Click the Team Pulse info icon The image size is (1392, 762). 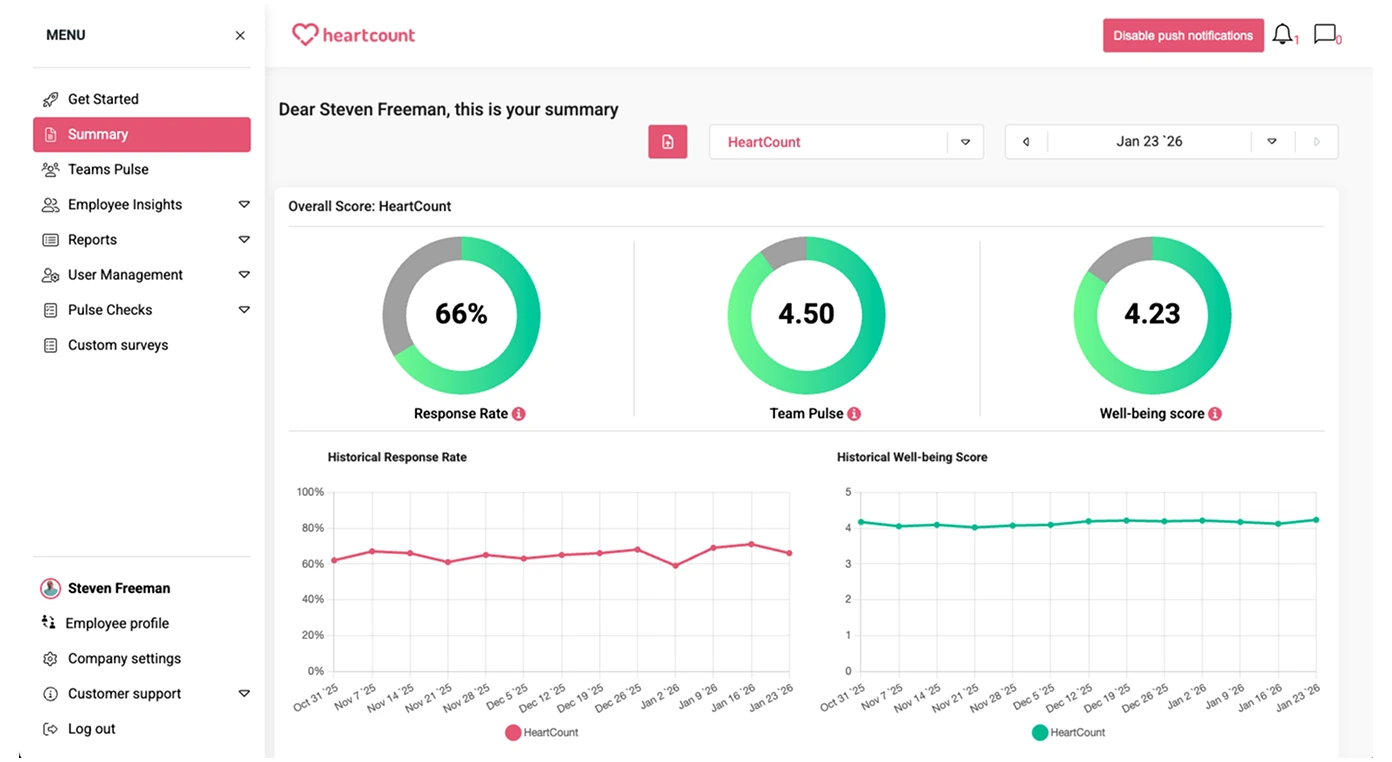[x=854, y=414]
